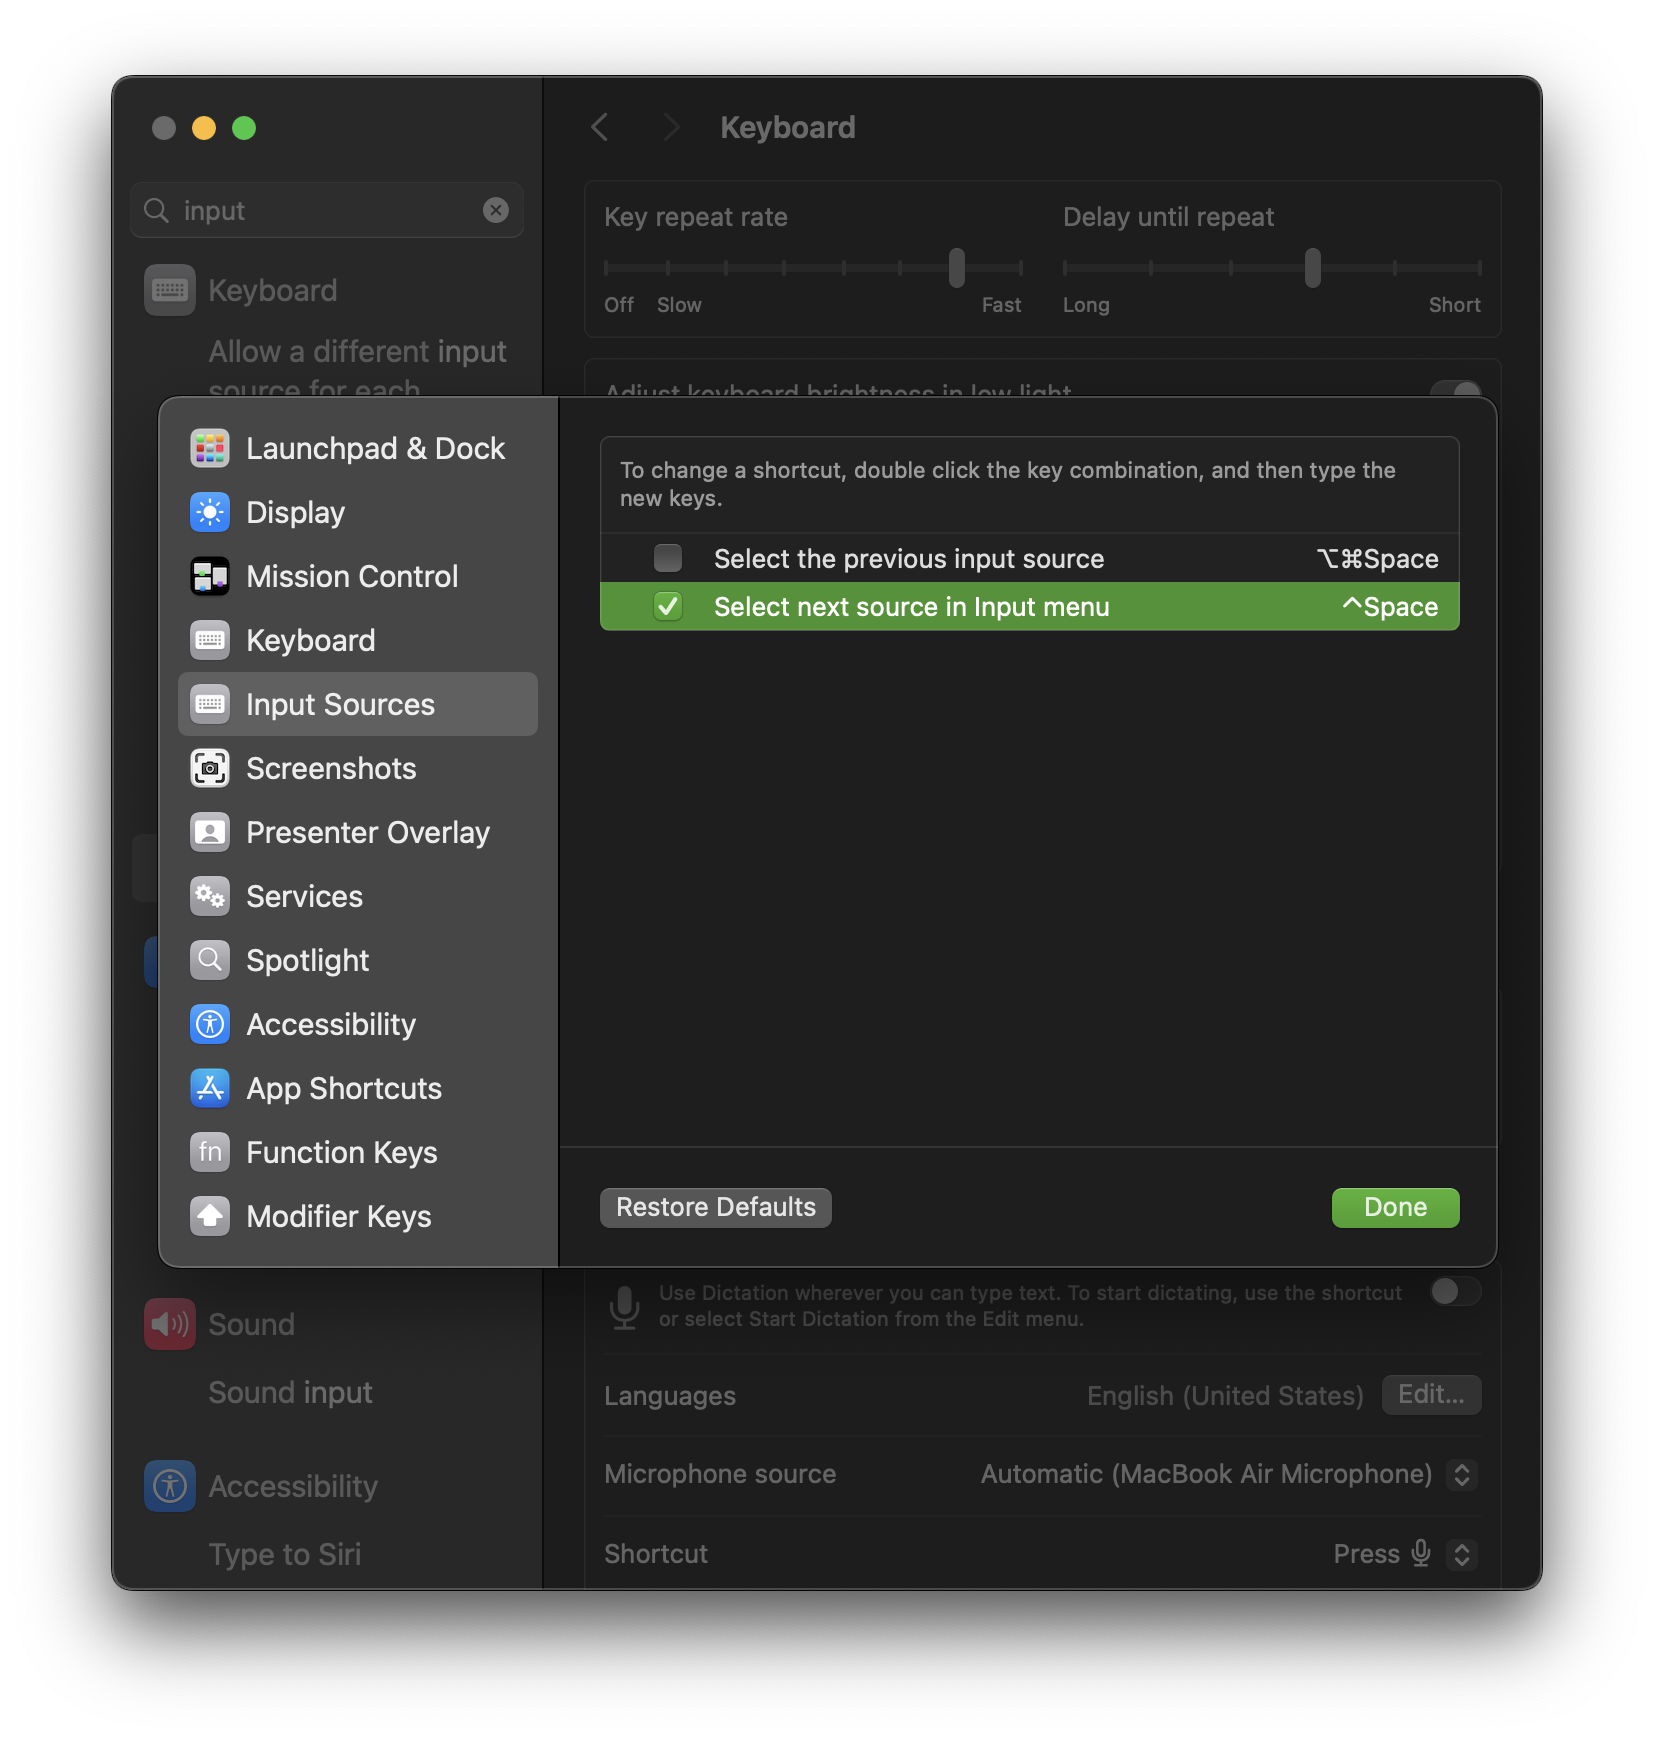Click the search field containing input
The width and height of the screenshot is (1654, 1738).
tap(327, 210)
